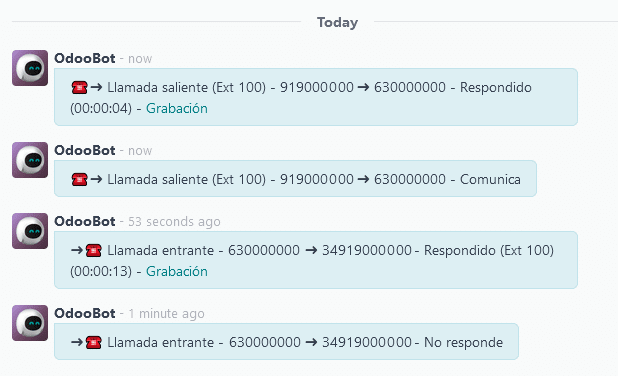Click OdooBot name on 53 seconds ago message
Image resolution: width=618 pixels, height=376 pixels.
(85, 221)
